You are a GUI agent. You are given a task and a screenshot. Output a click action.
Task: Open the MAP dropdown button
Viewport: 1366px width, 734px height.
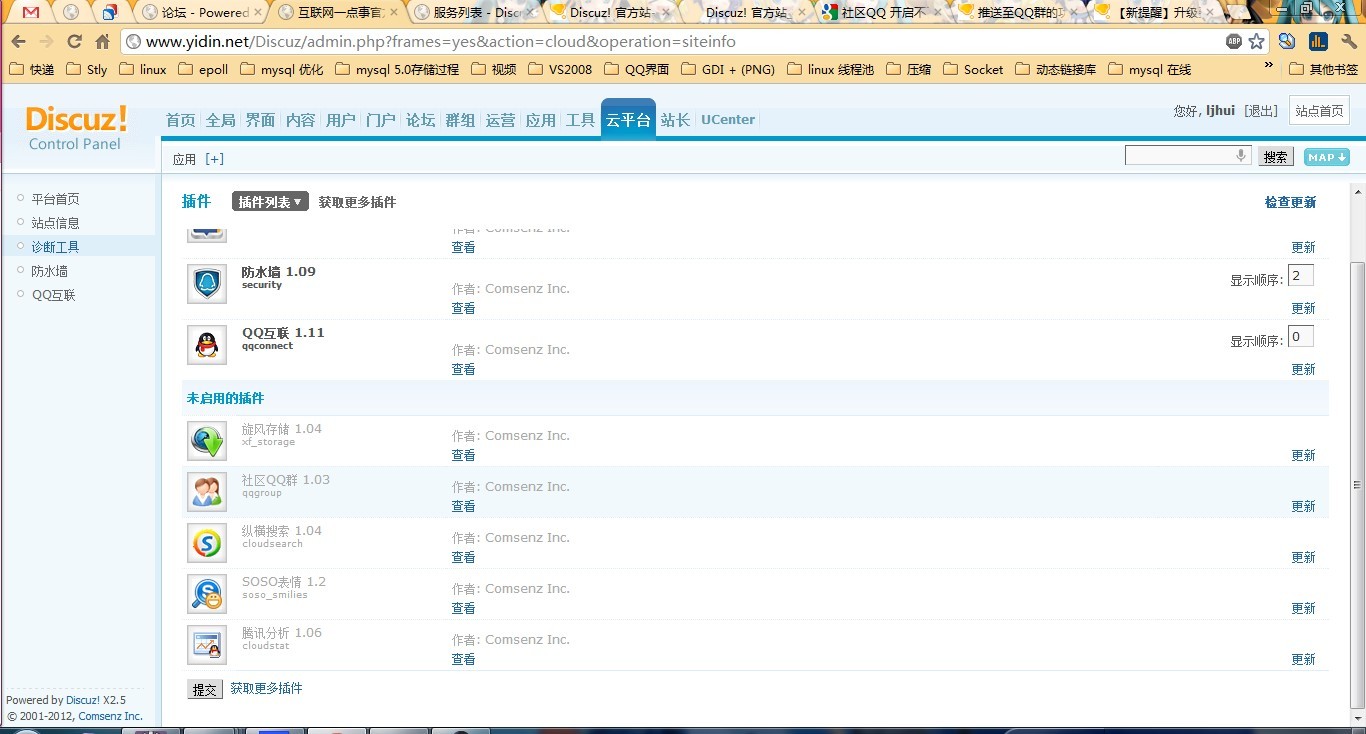(x=1327, y=157)
